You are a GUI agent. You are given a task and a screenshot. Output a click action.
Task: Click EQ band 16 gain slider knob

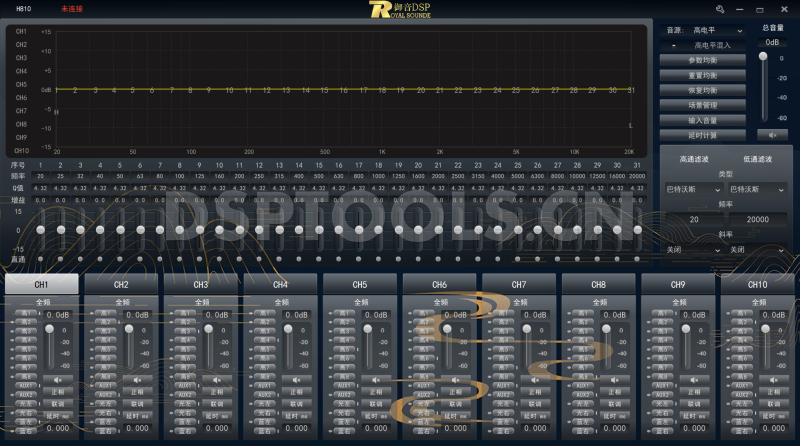click(339, 230)
